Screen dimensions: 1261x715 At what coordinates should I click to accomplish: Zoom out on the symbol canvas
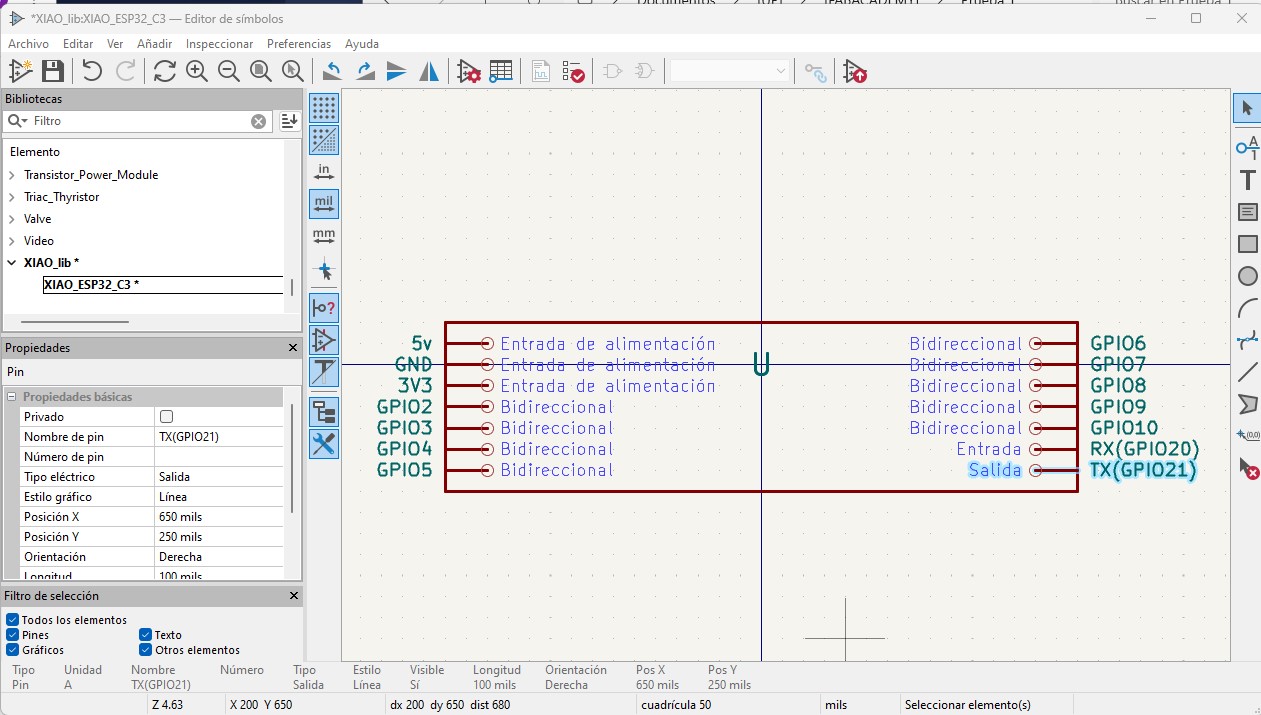coord(228,71)
